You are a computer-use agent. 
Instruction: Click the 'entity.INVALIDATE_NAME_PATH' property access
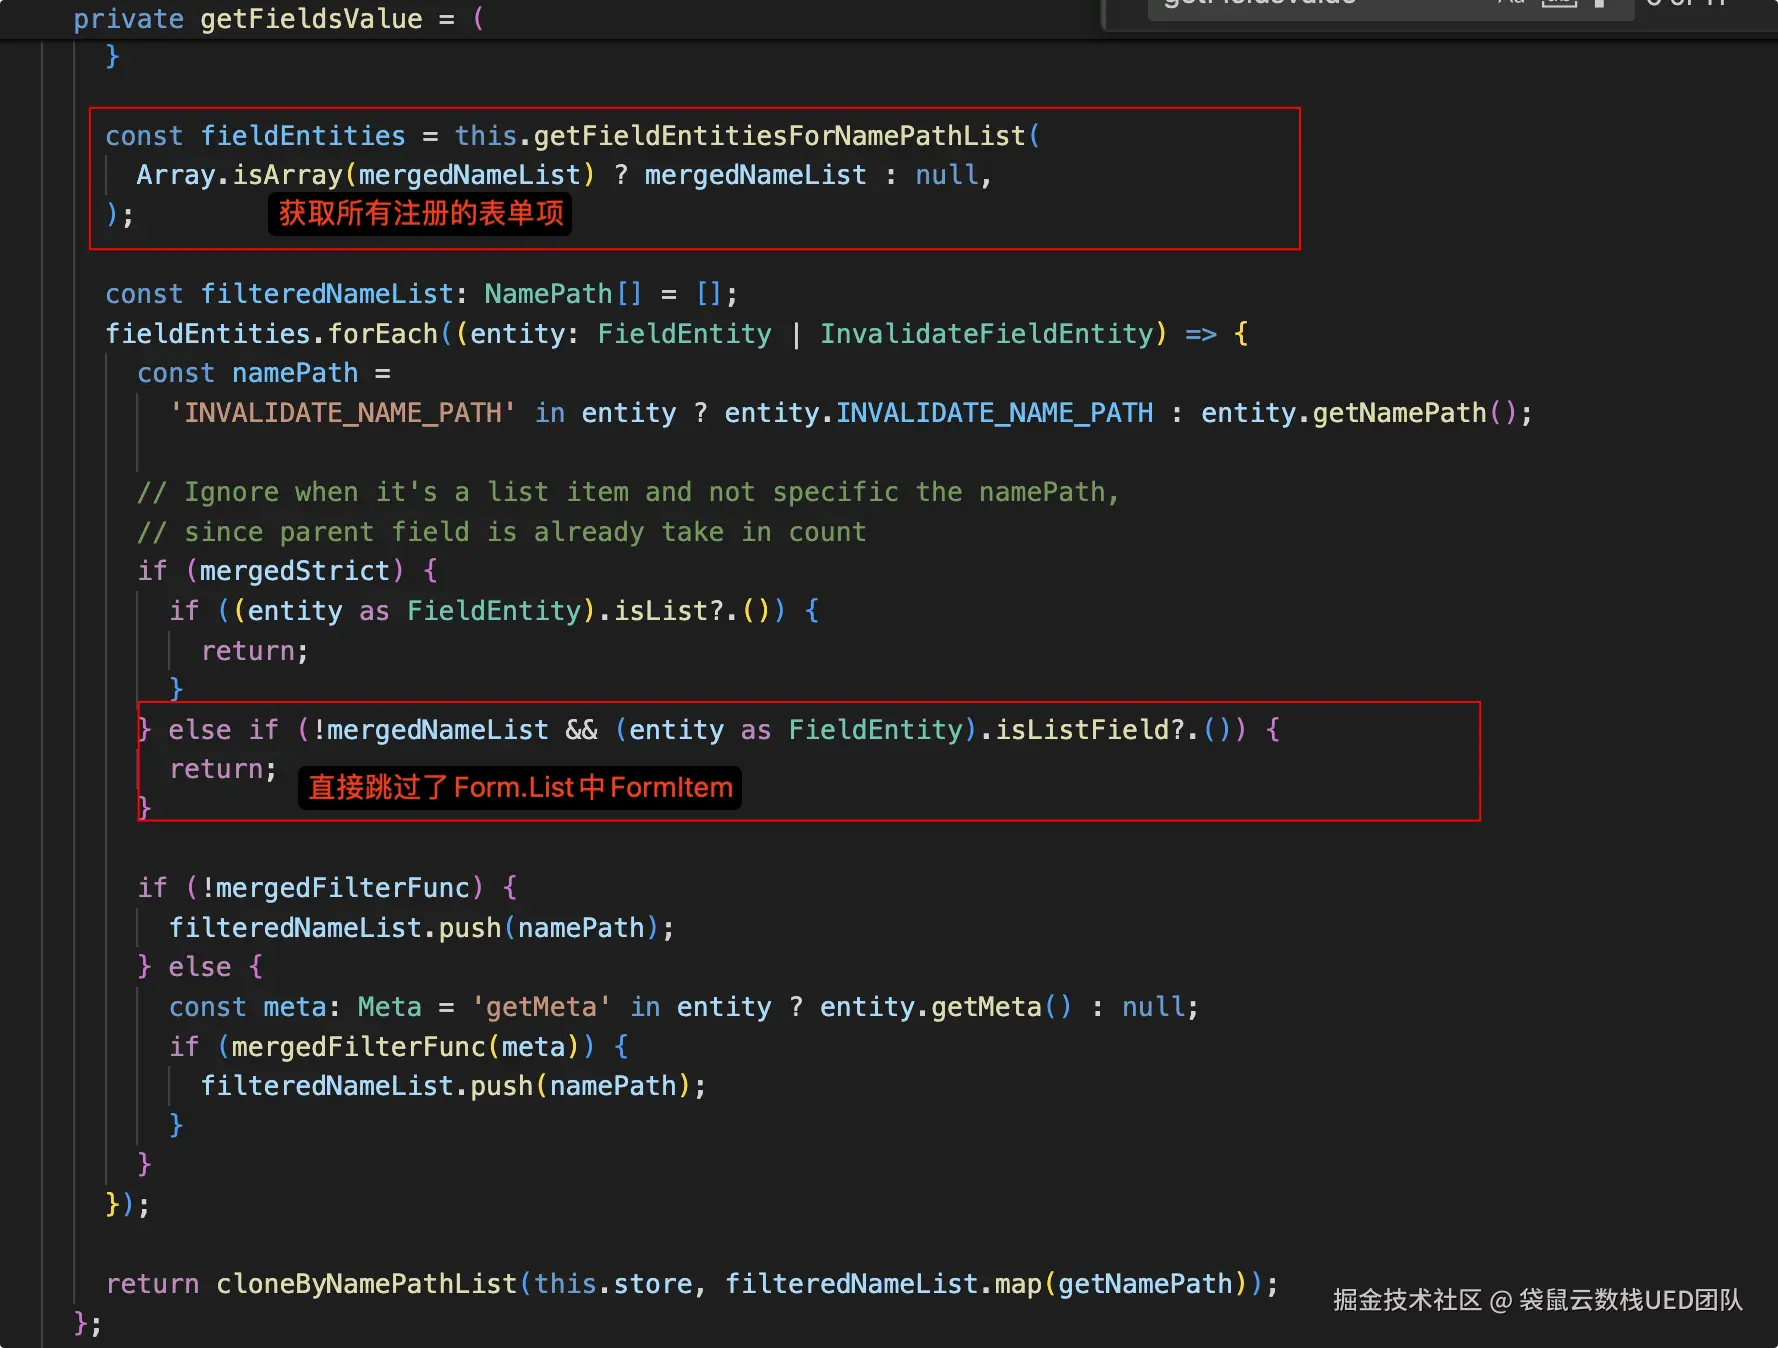pyautogui.click(x=939, y=413)
